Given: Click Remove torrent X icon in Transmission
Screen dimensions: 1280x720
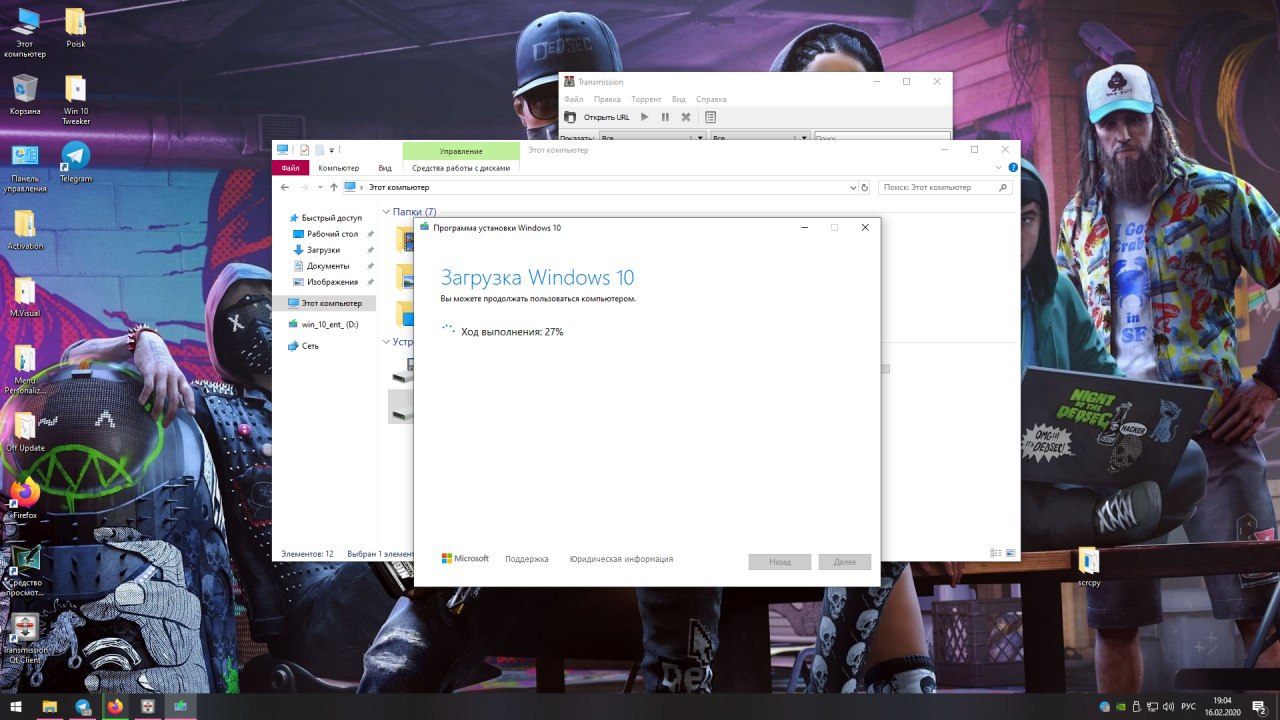Looking at the screenshot, I should coord(686,117).
